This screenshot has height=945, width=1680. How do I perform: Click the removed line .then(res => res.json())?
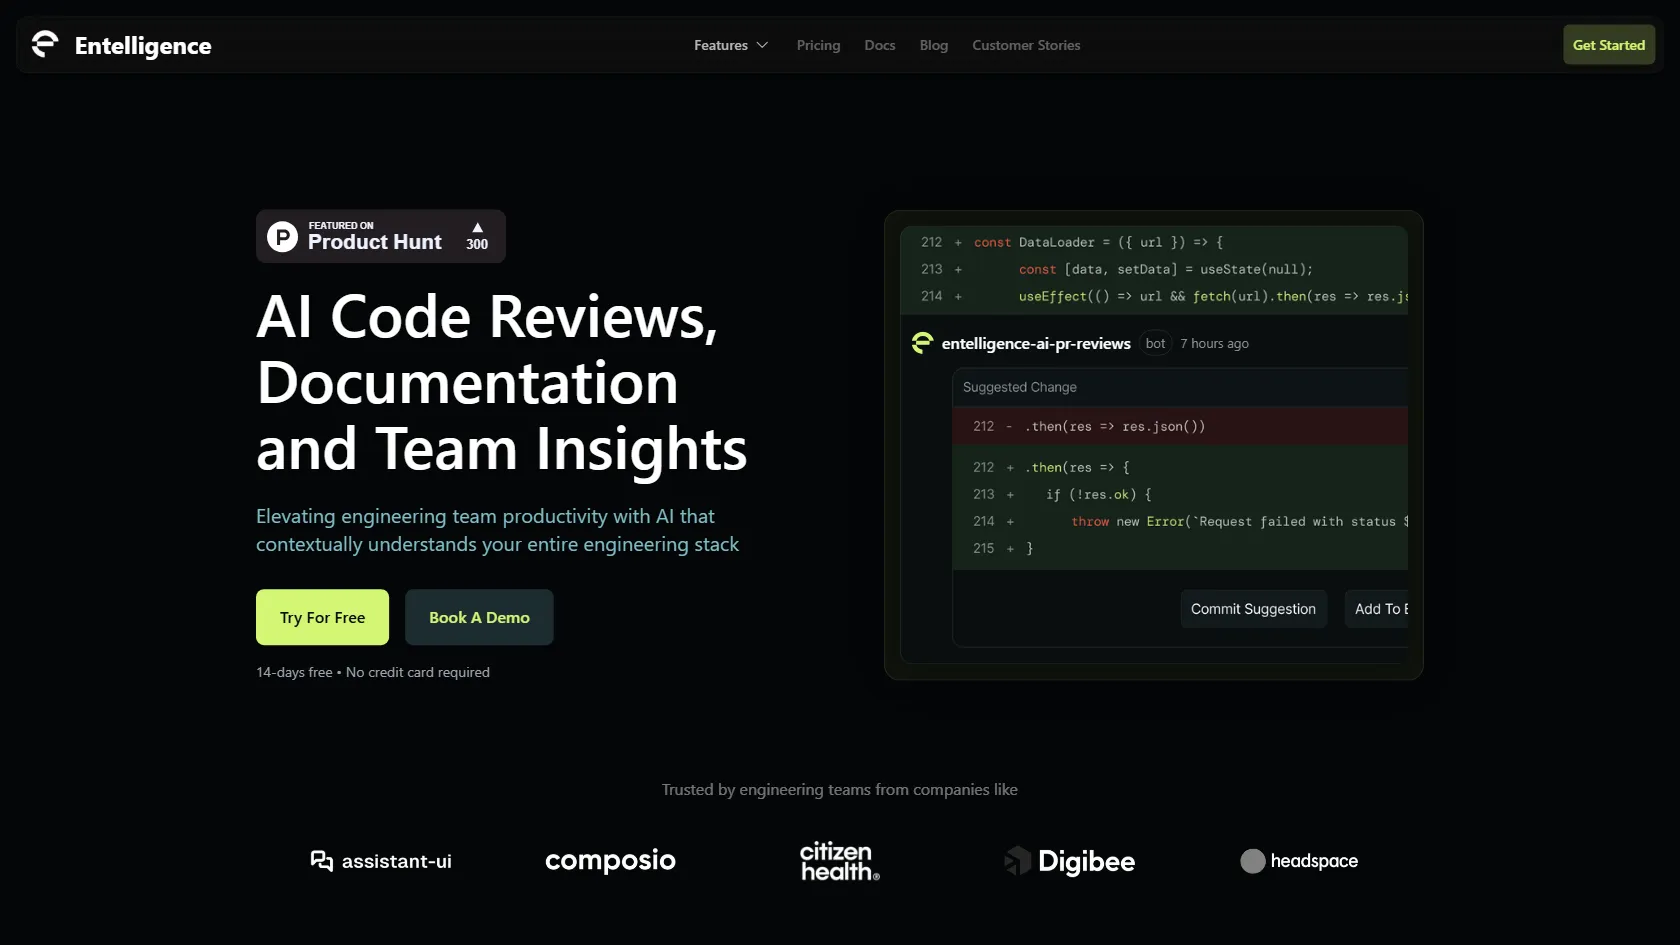(1180, 426)
